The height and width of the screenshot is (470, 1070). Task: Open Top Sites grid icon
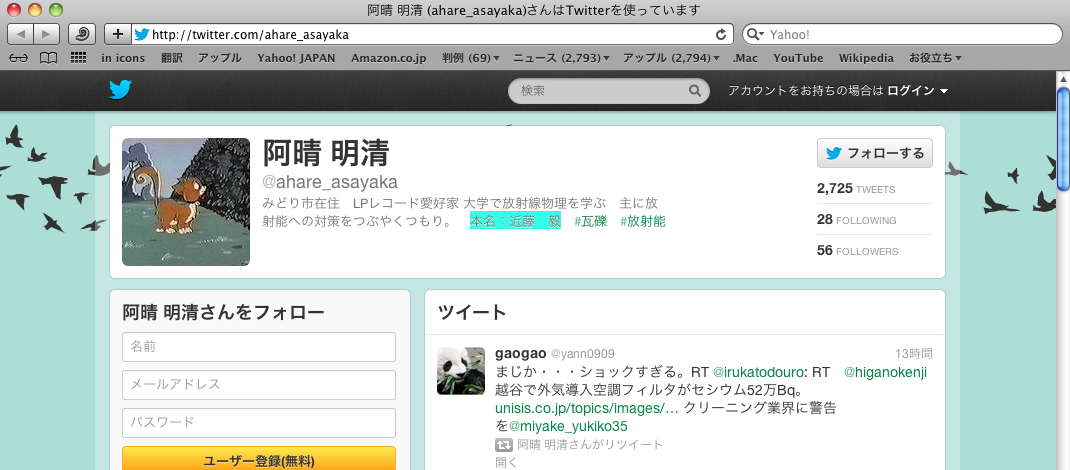point(78,58)
